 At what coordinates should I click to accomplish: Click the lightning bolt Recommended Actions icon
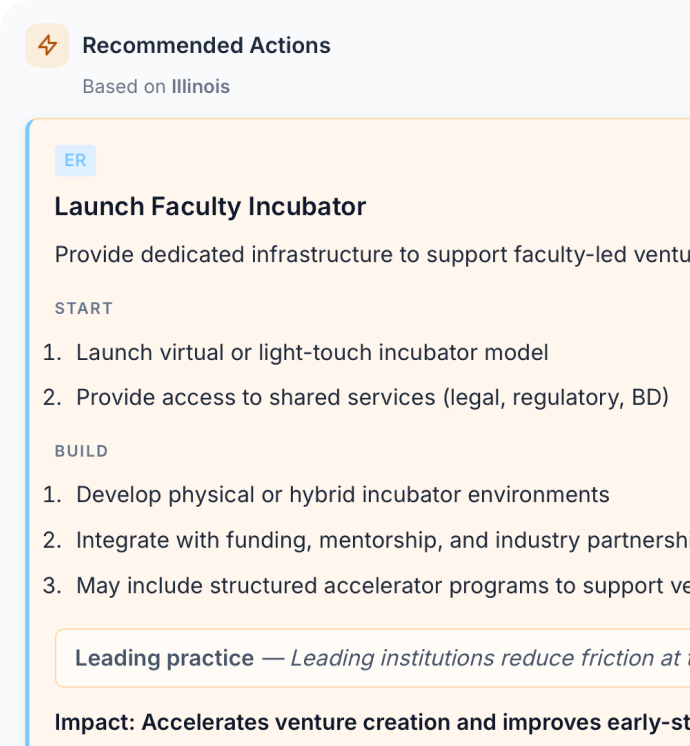point(47,46)
